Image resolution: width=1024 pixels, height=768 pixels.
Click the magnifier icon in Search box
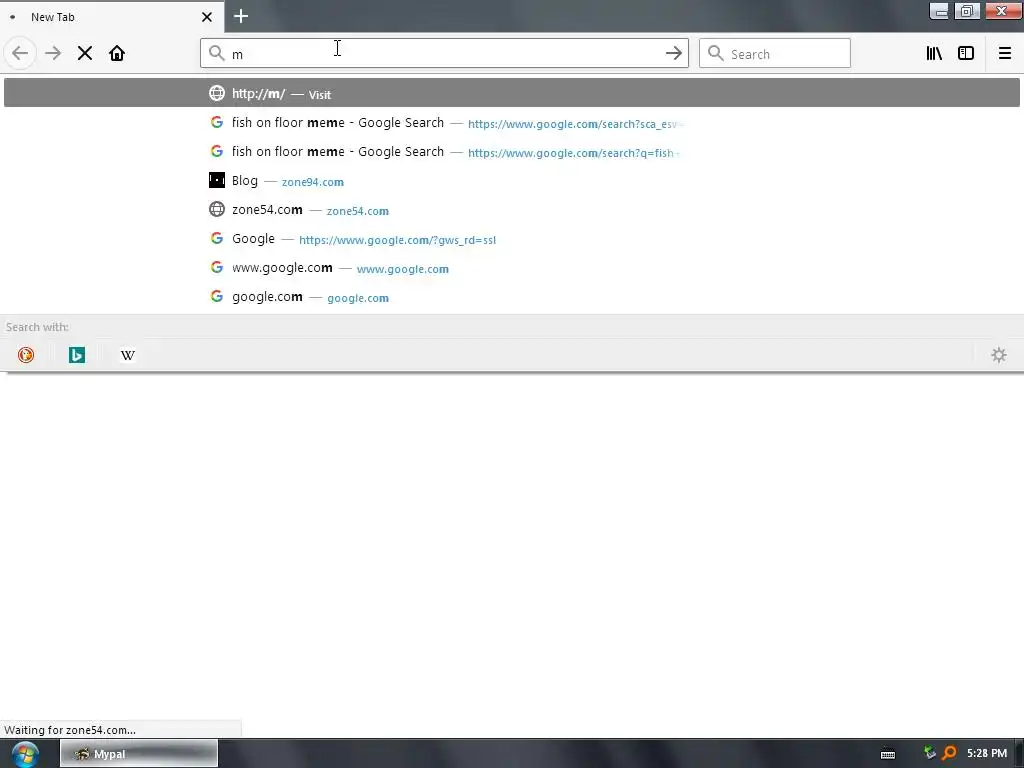[716, 53]
